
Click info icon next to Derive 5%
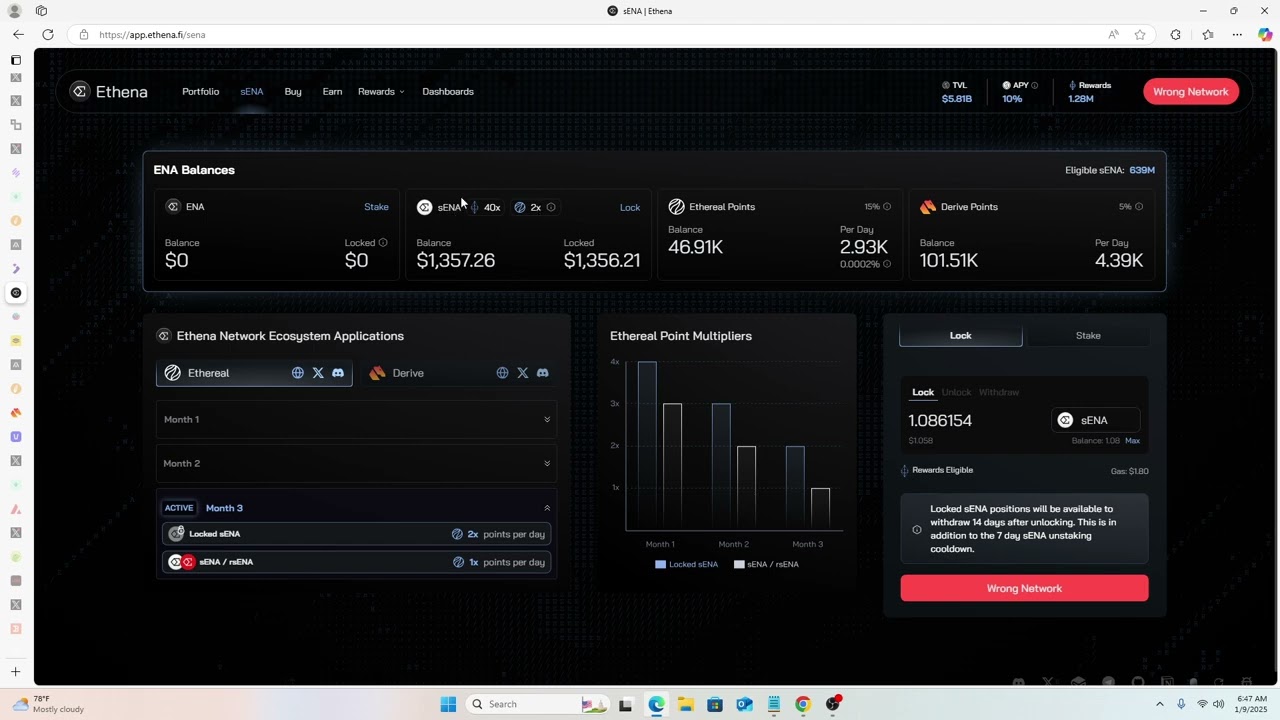[1139, 207]
